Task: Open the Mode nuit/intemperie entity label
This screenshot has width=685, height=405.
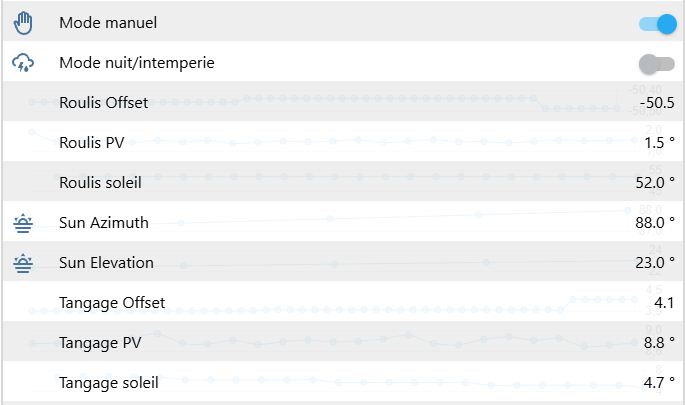Action: (137, 63)
